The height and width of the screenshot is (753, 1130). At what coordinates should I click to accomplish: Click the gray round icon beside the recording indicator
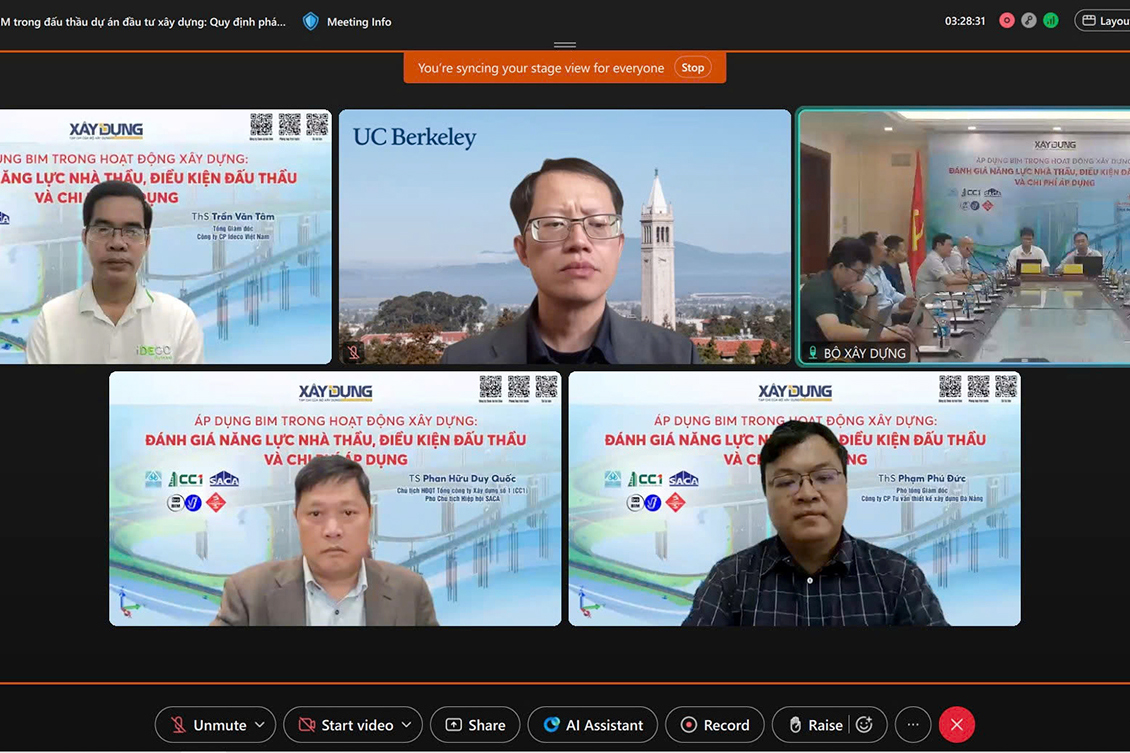(1028, 21)
